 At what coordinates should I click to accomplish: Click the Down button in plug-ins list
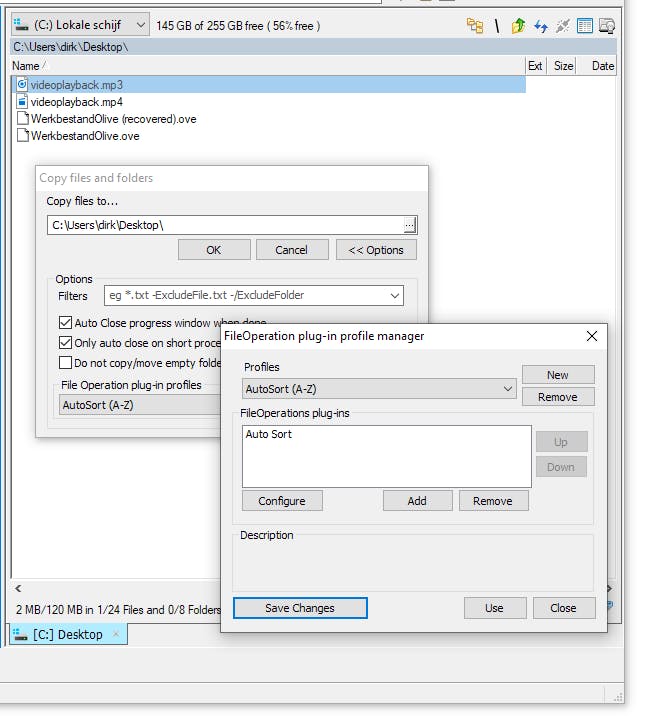(x=561, y=467)
